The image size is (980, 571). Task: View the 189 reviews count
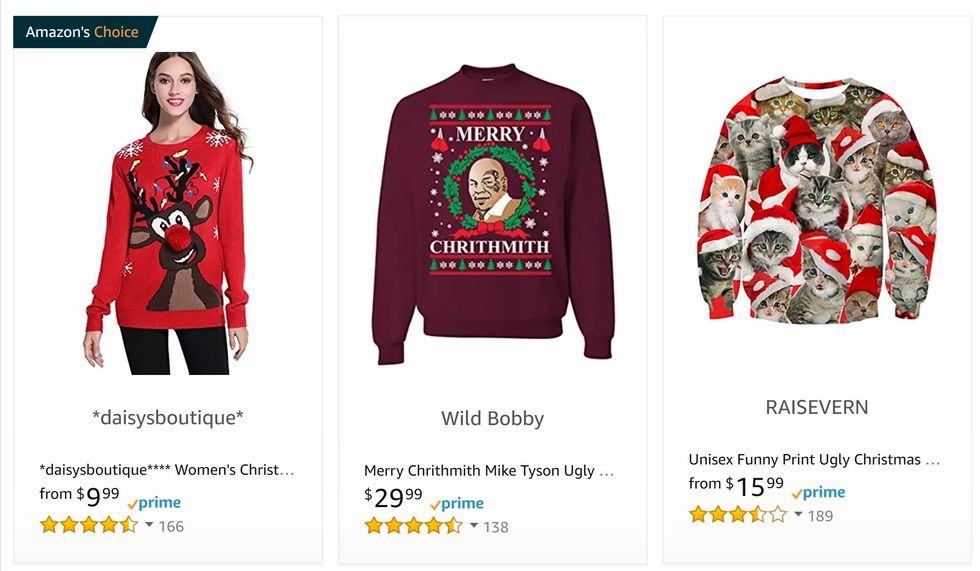(820, 516)
